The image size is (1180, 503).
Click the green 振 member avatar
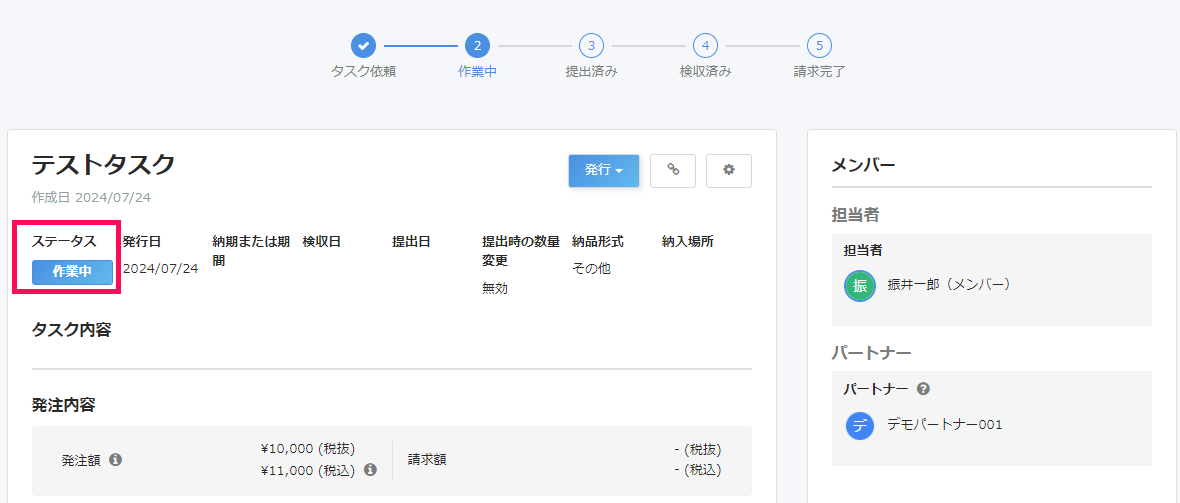pyautogui.click(x=860, y=285)
